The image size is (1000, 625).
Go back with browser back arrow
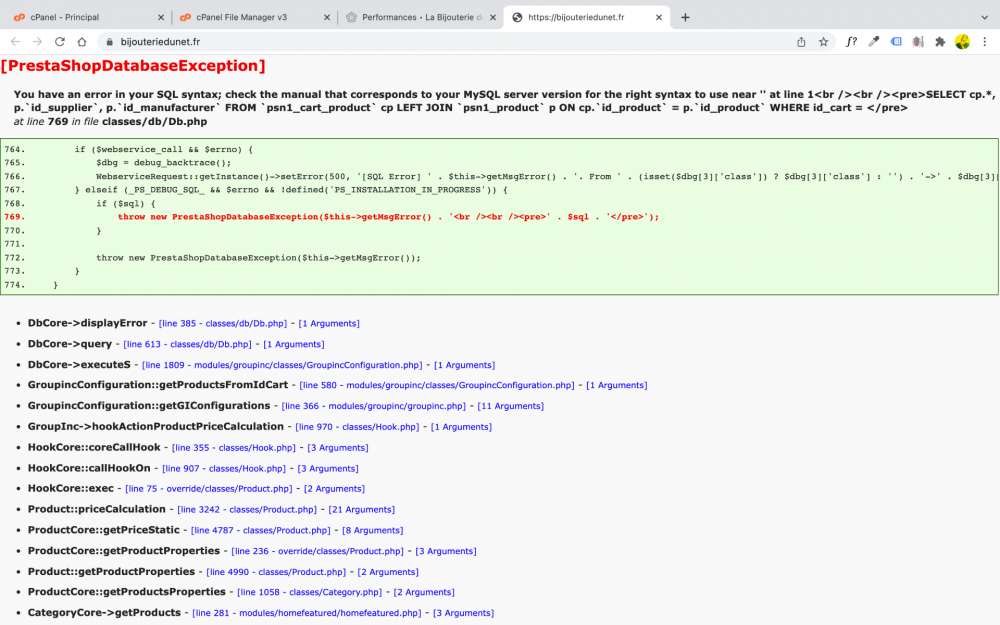click(15, 41)
